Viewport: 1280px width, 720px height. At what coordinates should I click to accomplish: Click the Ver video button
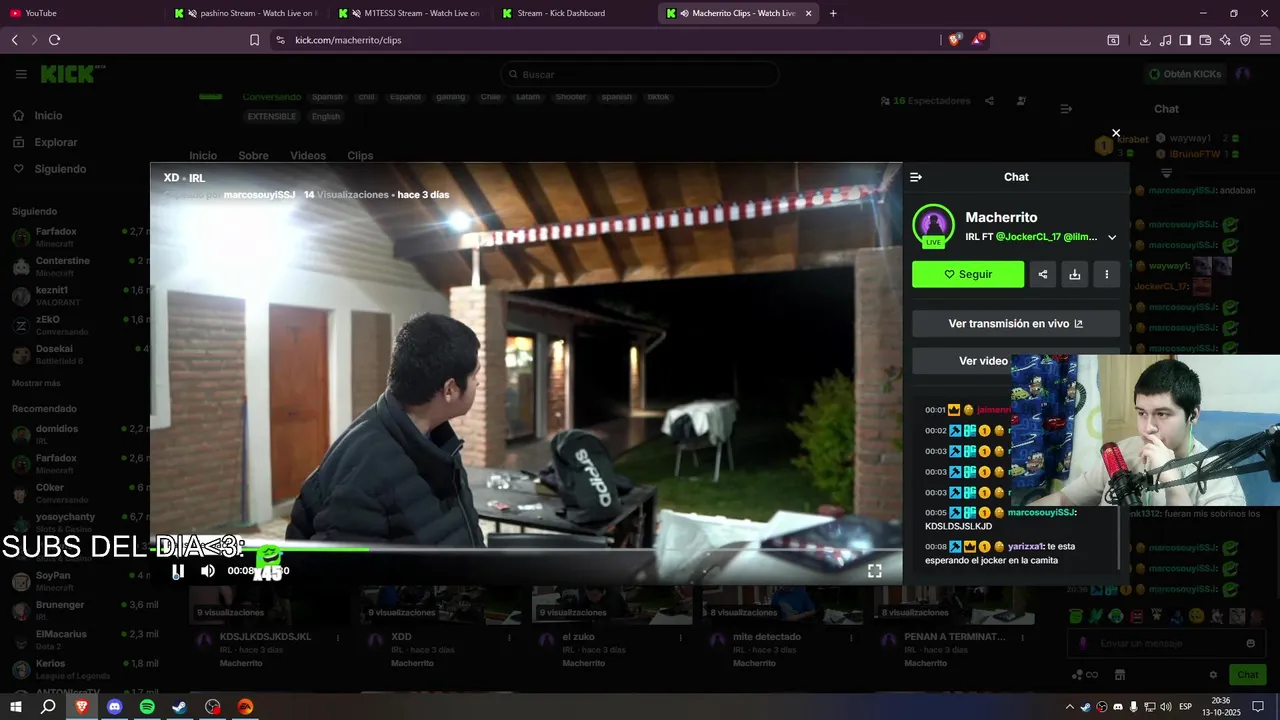click(x=984, y=361)
